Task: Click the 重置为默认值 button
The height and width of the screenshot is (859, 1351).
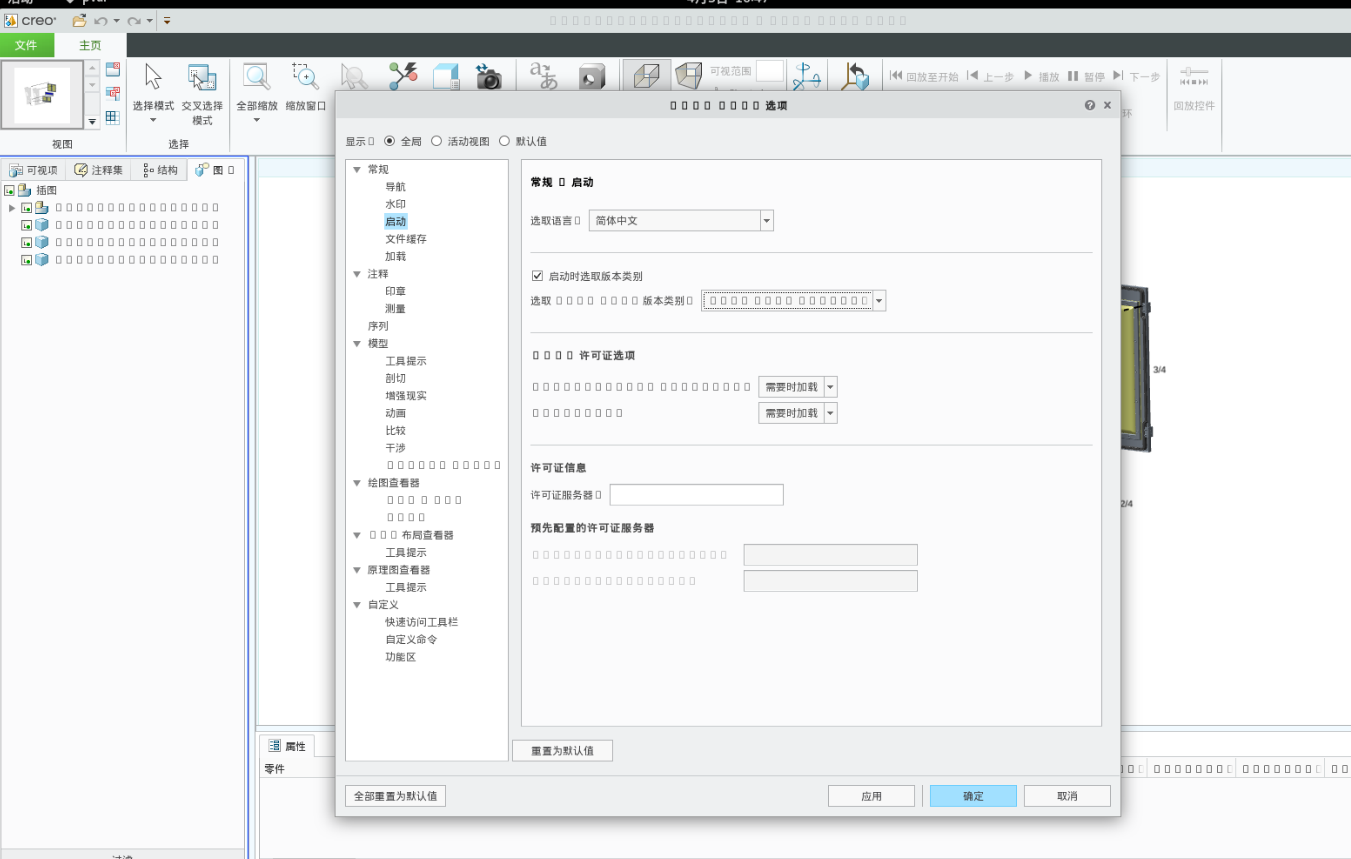Action: [x=562, y=750]
